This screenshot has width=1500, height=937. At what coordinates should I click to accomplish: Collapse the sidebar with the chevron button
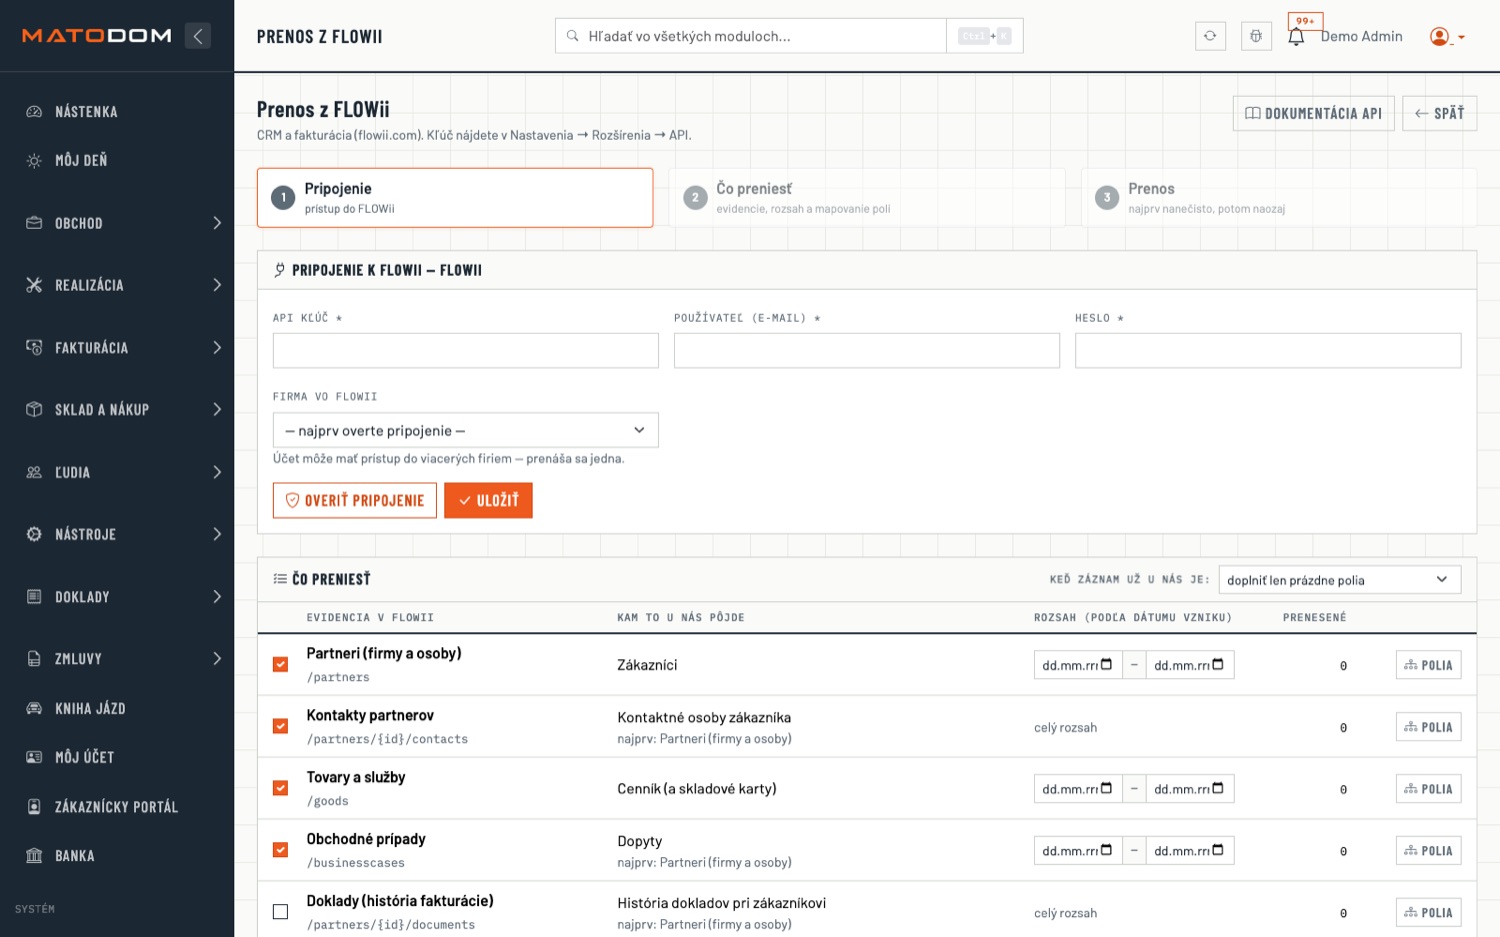198,36
